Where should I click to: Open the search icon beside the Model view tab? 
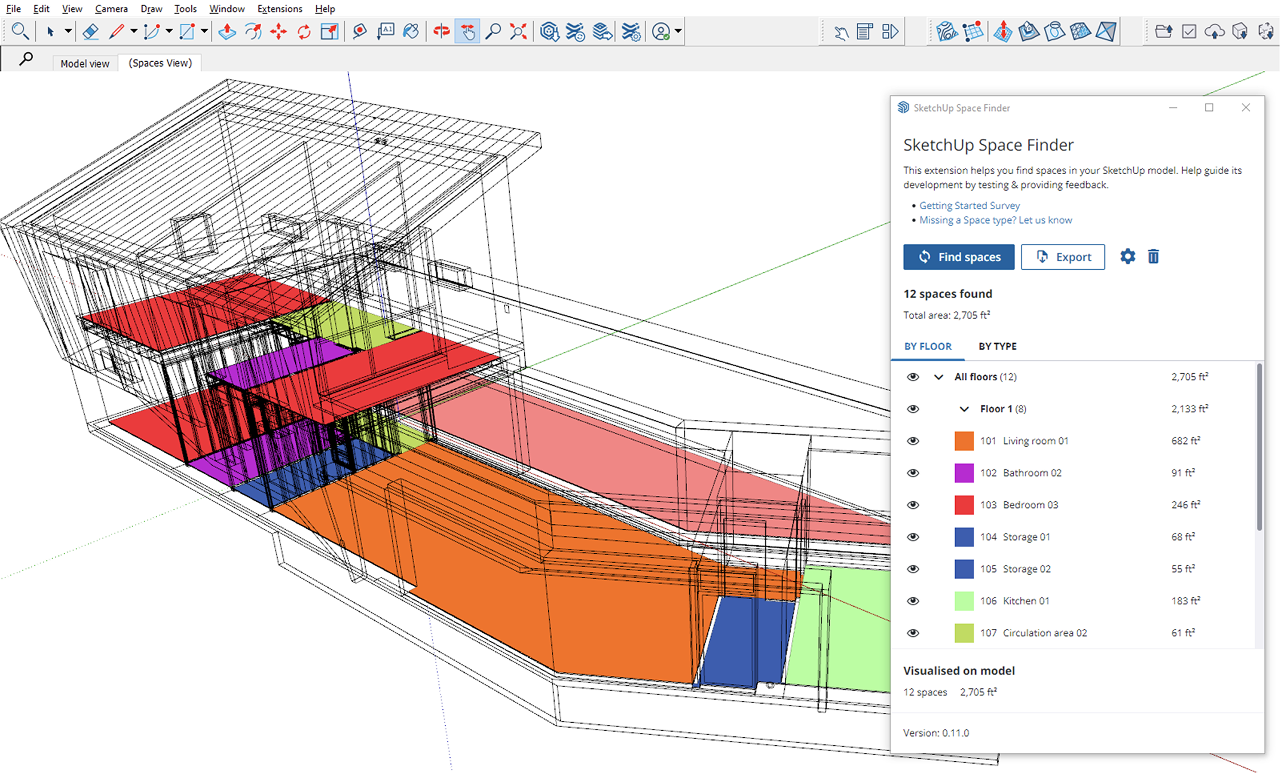[x=26, y=60]
